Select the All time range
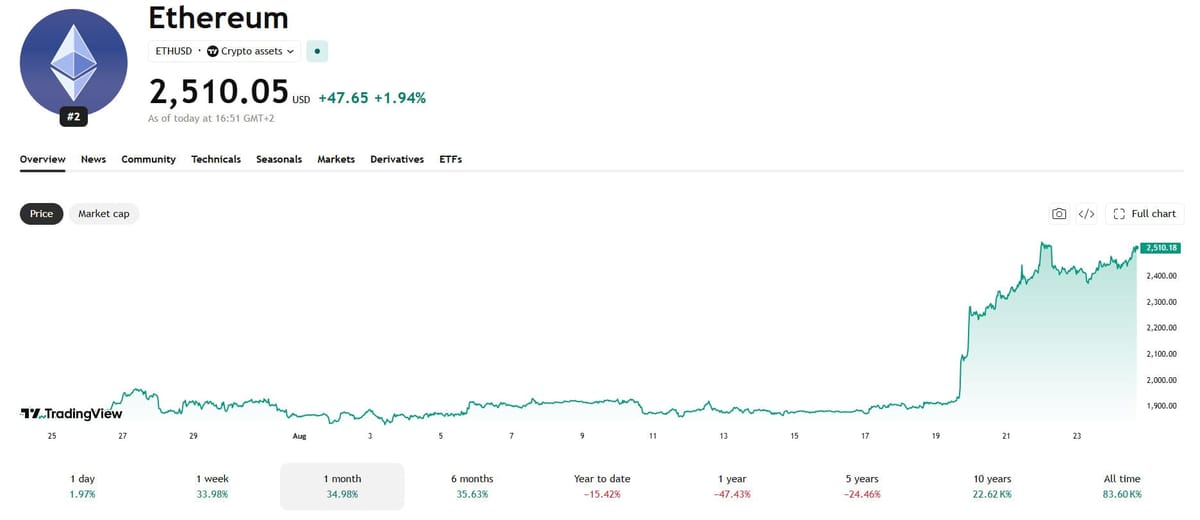Image resolution: width=1200 pixels, height=520 pixels. pyautogui.click(x=1122, y=487)
